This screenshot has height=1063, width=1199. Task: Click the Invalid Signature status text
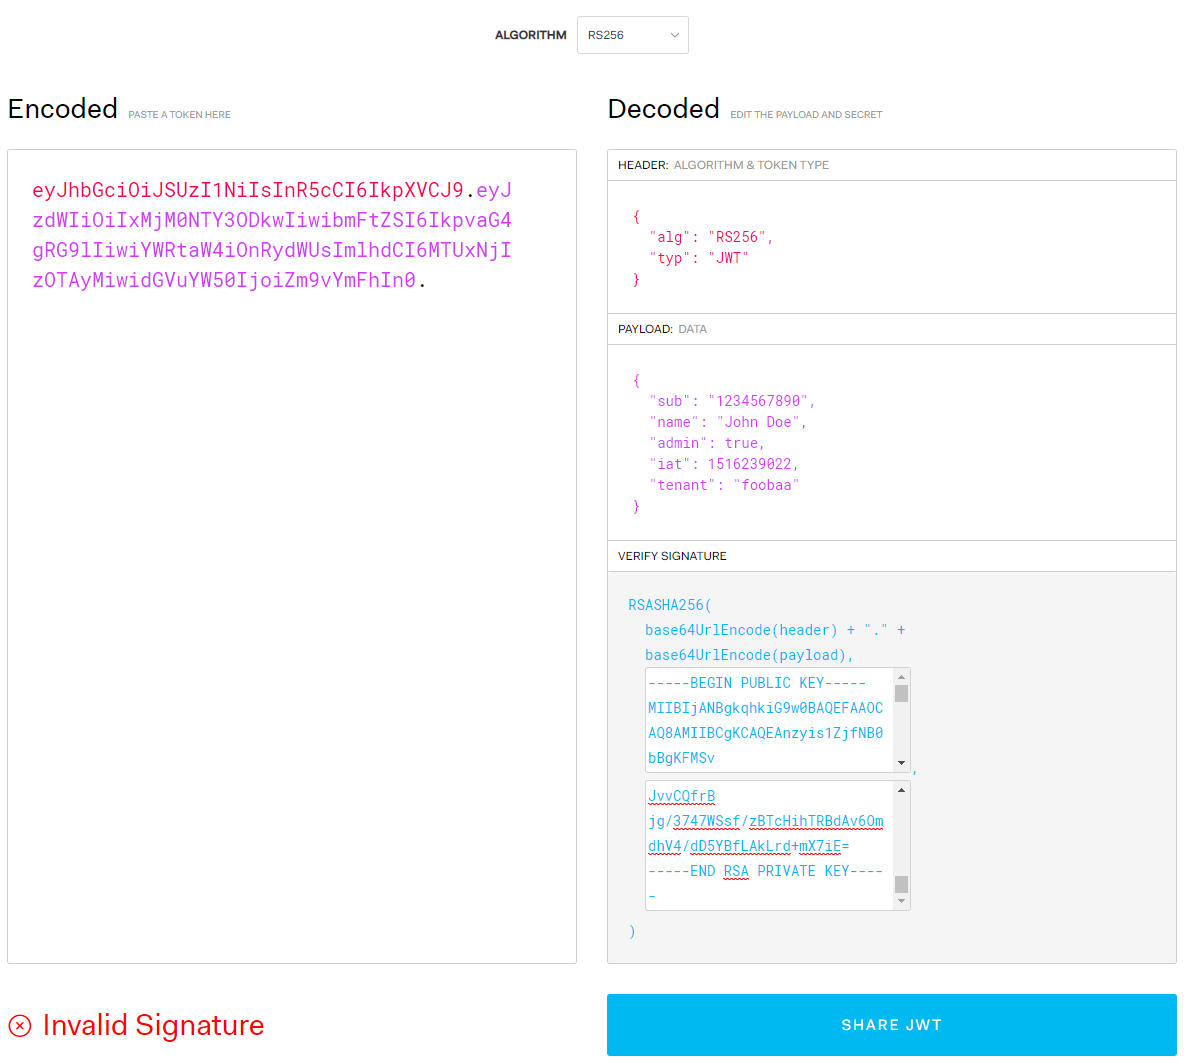click(x=153, y=1026)
